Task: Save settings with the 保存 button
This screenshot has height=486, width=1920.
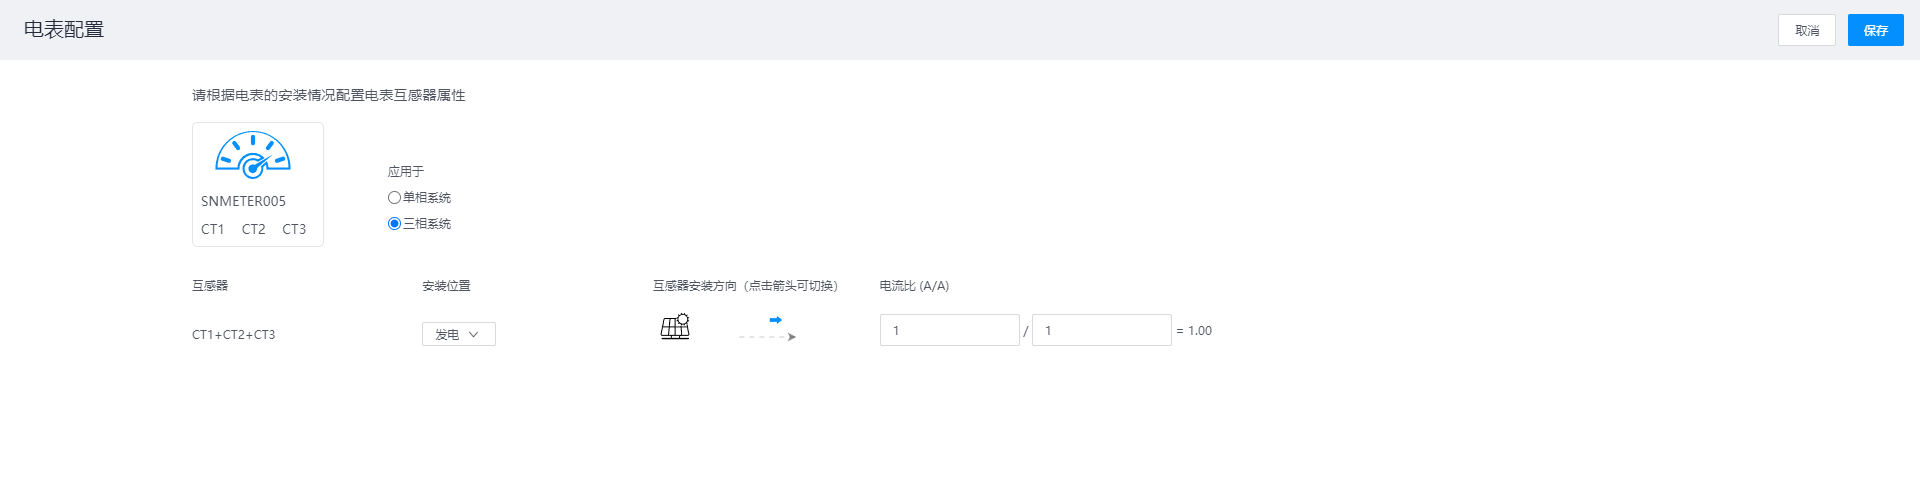Action: [x=1875, y=30]
